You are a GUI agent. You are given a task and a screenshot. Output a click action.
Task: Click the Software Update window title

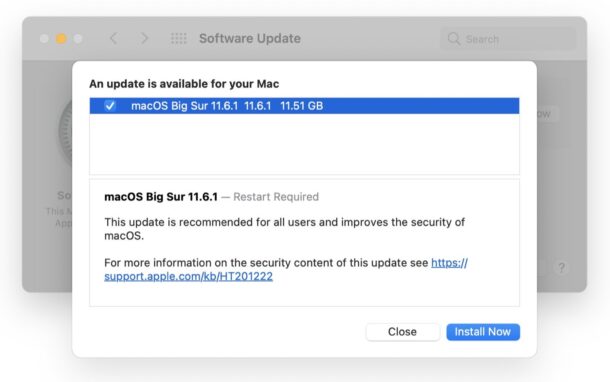[250, 39]
